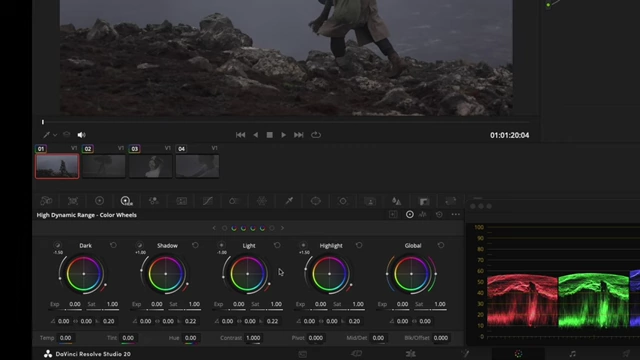This screenshot has height=360, width=640.
Task: Switch HDR palette to wheels view
Action: click(x=409, y=215)
